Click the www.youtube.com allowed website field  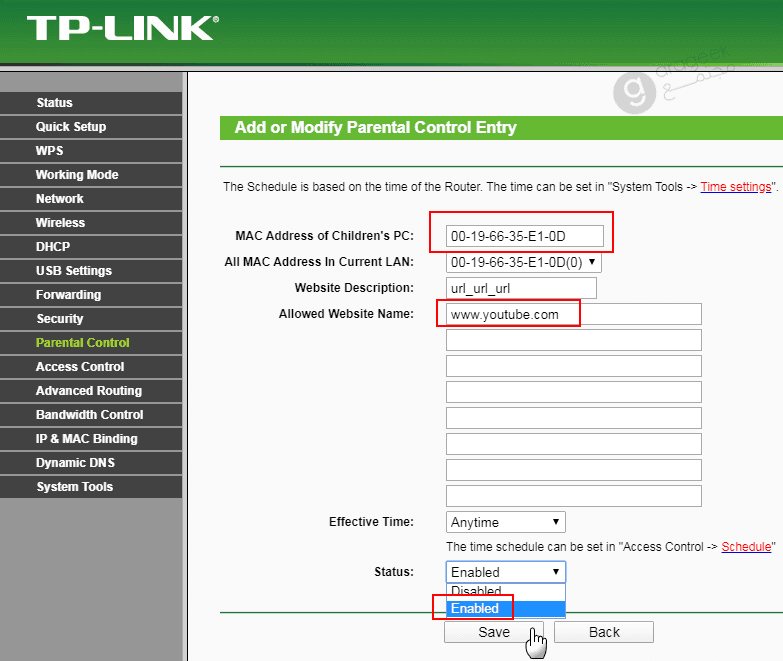(x=573, y=315)
